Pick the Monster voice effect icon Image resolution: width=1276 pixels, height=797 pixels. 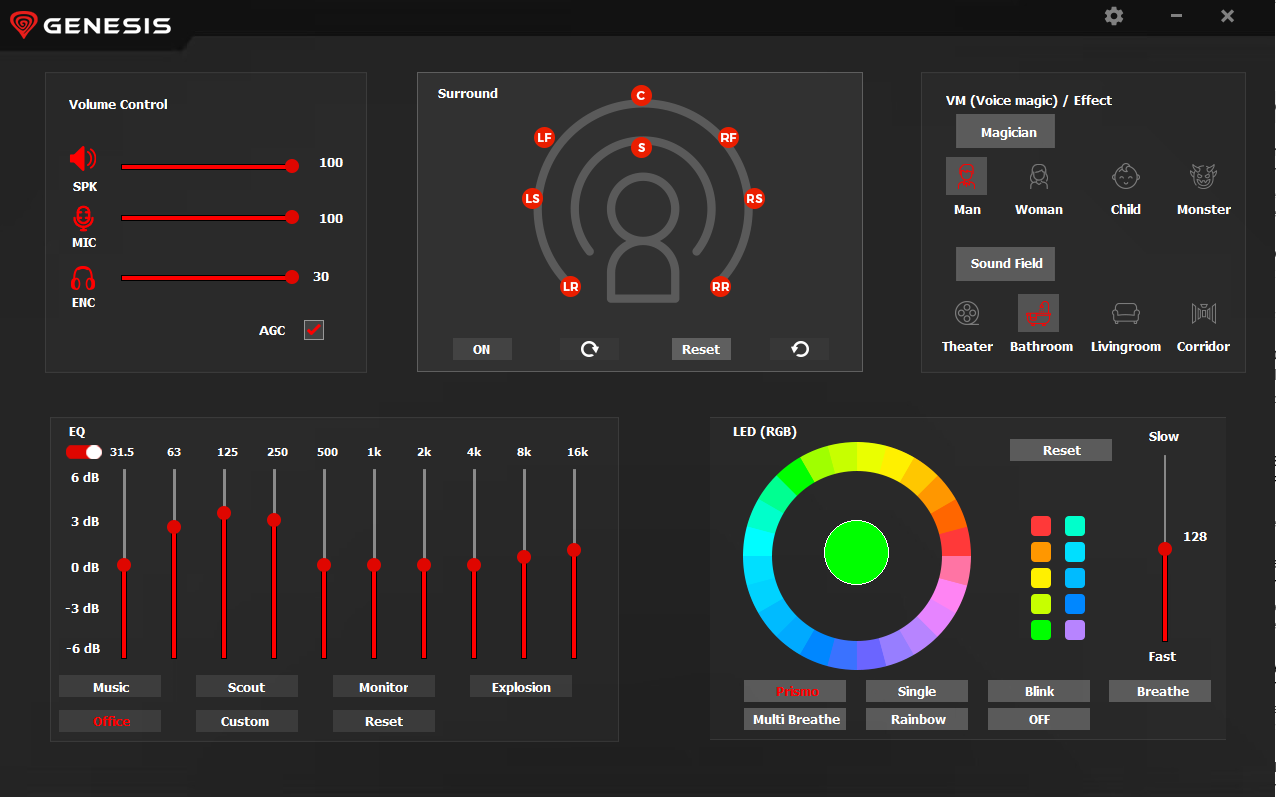1203,176
